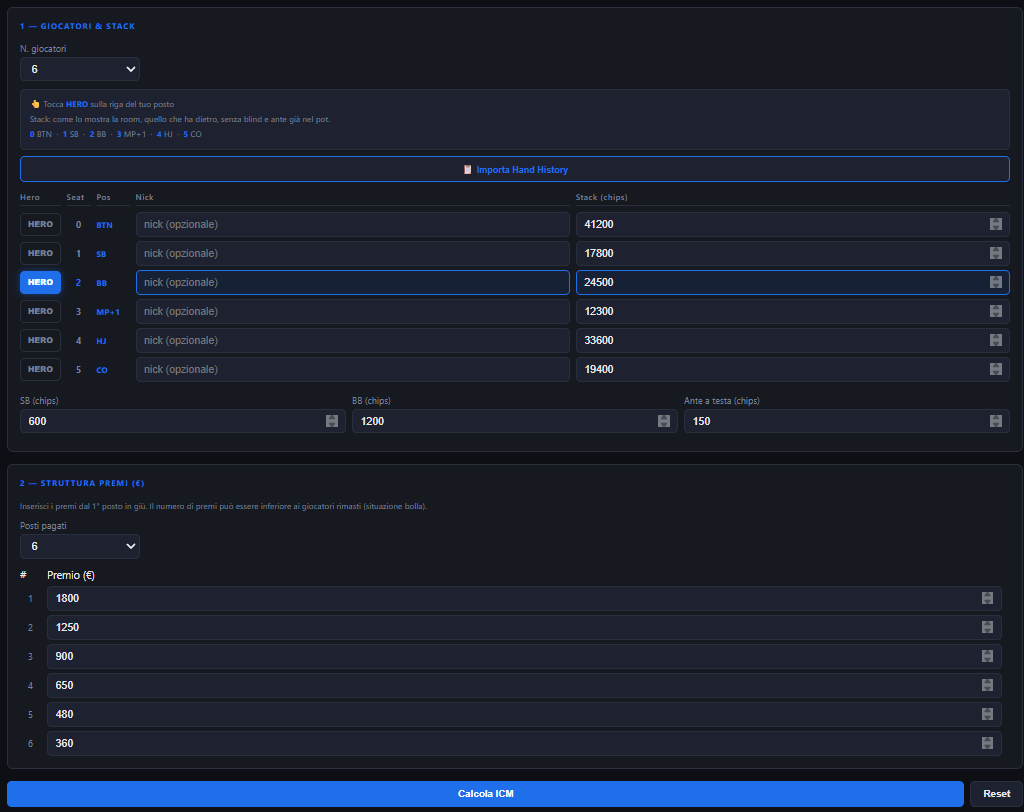Focus the nick field for CO seat

(x=353, y=369)
